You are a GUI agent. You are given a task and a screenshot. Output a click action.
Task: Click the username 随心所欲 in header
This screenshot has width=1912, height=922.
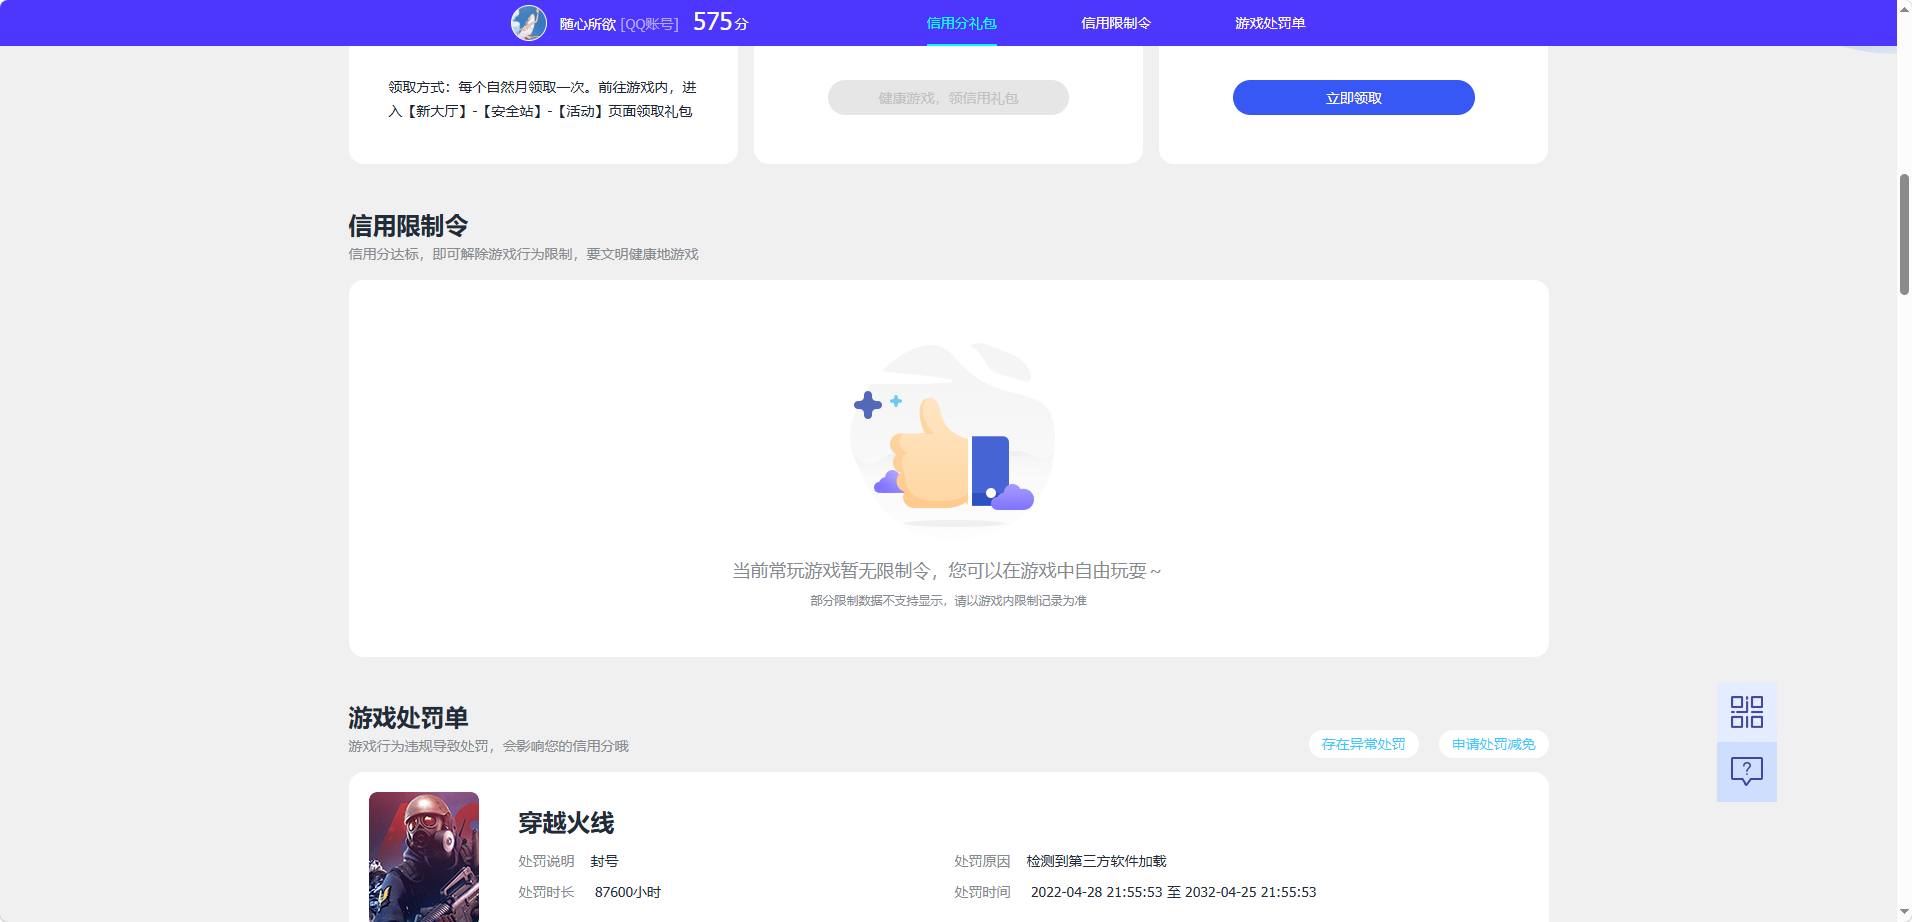pos(587,23)
